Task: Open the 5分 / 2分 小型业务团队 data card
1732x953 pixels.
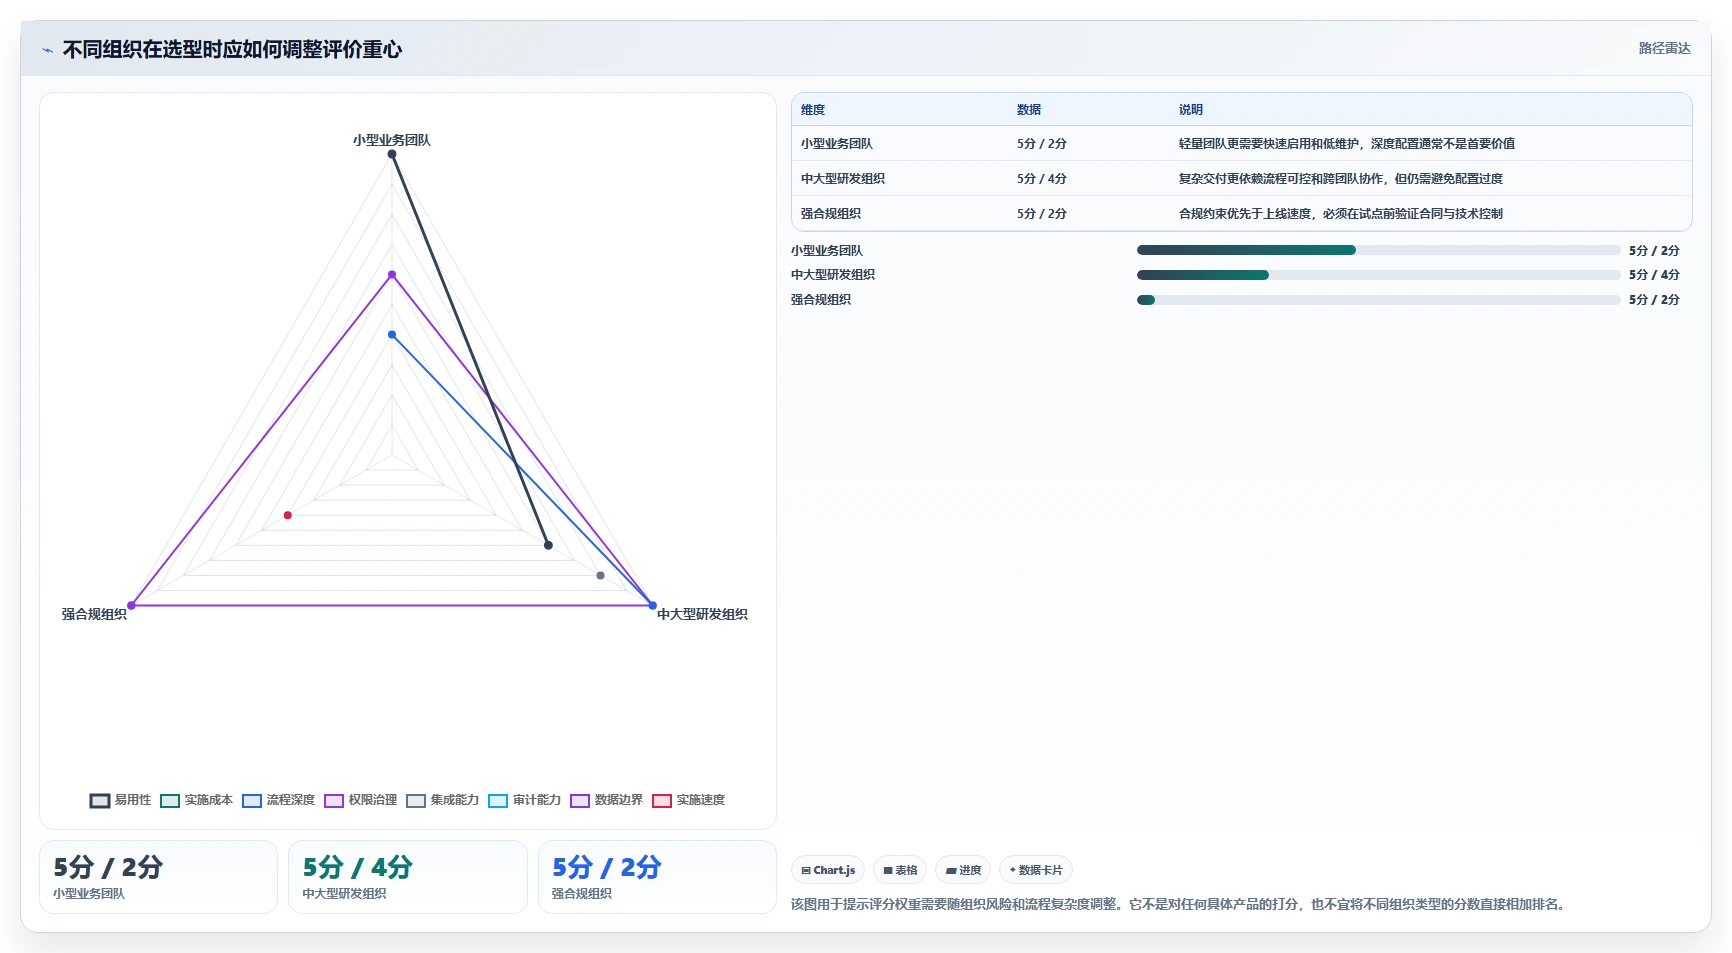Action: click(x=158, y=877)
